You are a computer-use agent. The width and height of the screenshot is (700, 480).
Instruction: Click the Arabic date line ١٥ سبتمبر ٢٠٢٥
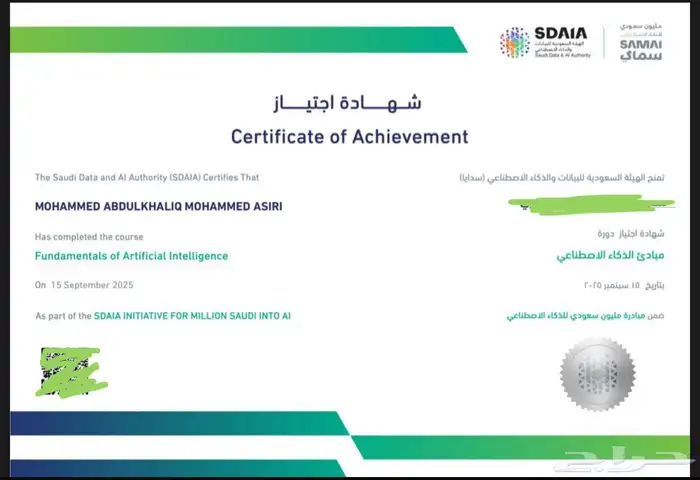(620, 285)
